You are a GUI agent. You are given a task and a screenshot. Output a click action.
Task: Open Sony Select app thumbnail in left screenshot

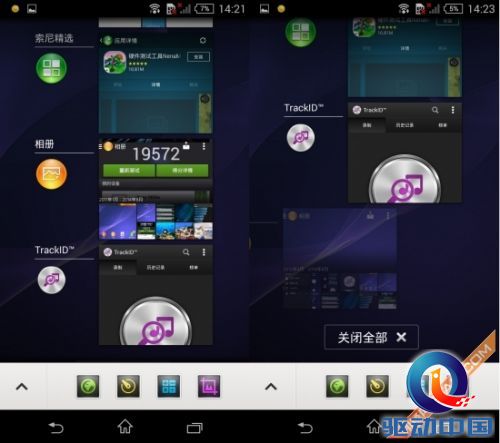point(156,83)
